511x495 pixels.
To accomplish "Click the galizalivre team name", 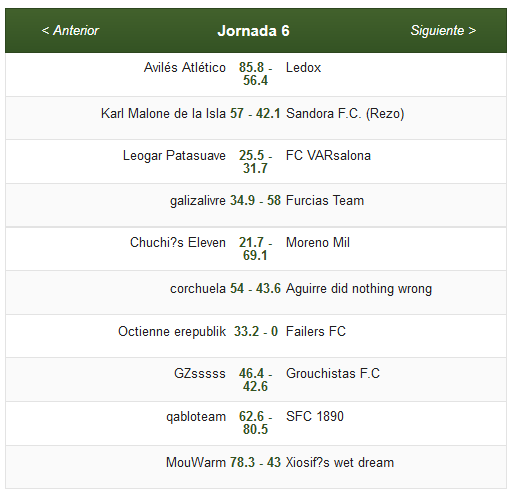I will pos(198,201).
